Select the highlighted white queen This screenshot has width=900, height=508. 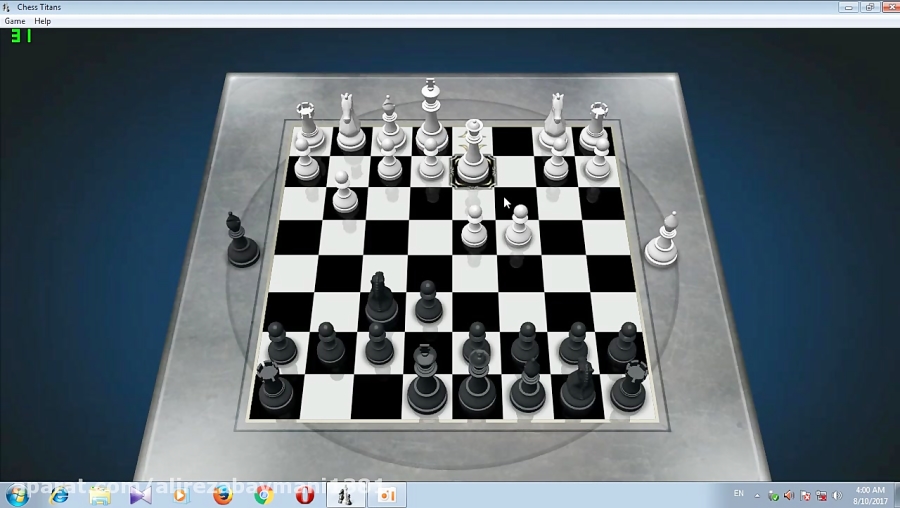(x=473, y=152)
